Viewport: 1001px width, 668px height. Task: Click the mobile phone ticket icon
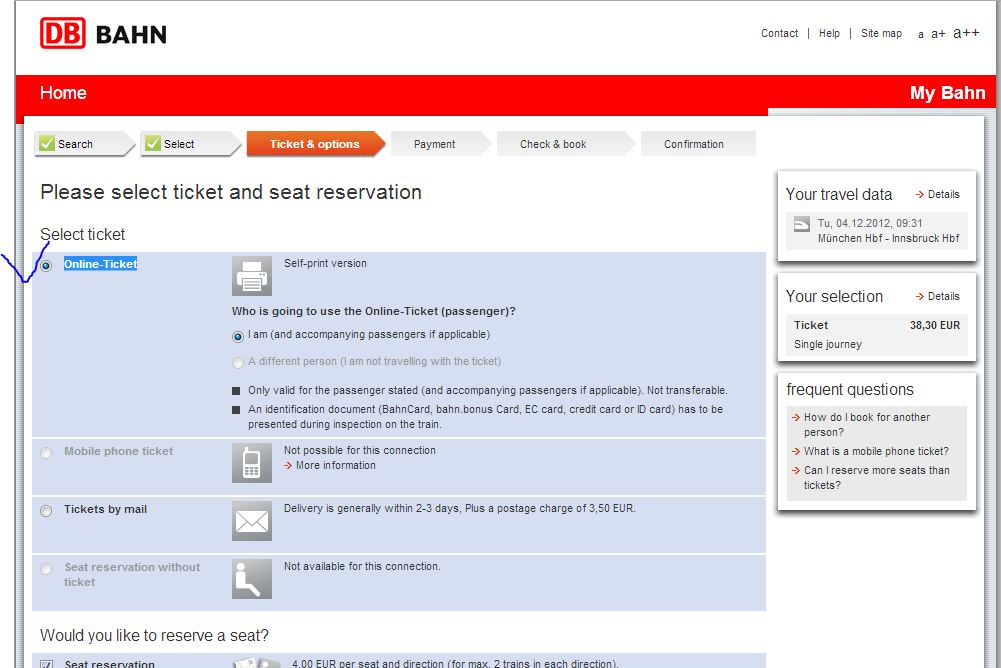[252, 463]
